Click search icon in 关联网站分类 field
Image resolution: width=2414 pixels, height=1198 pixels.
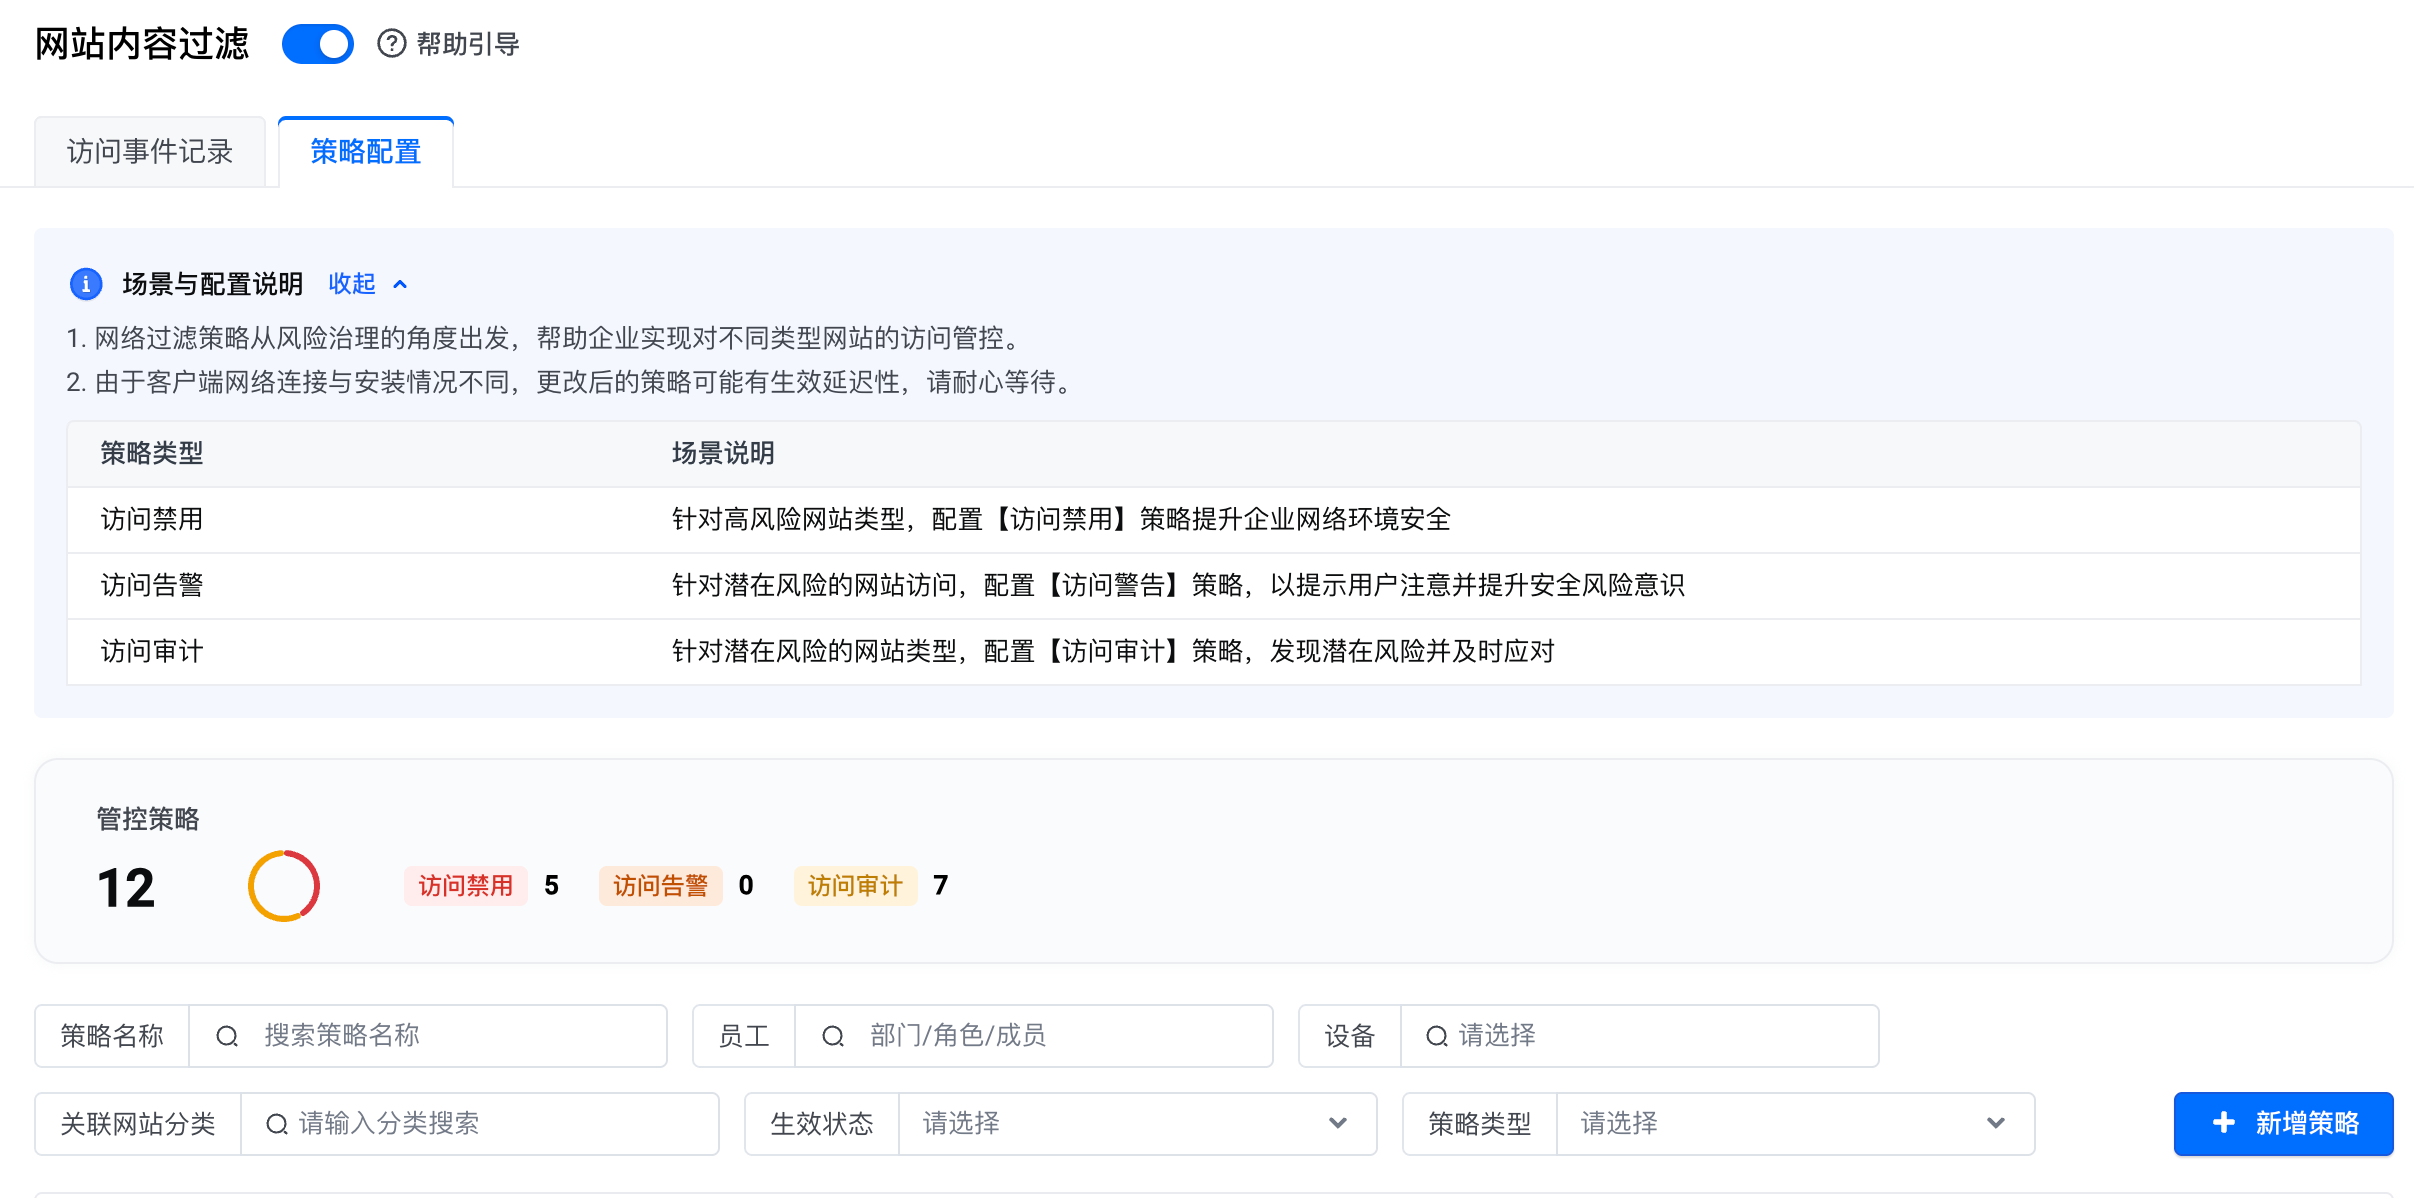pyautogui.click(x=277, y=1124)
